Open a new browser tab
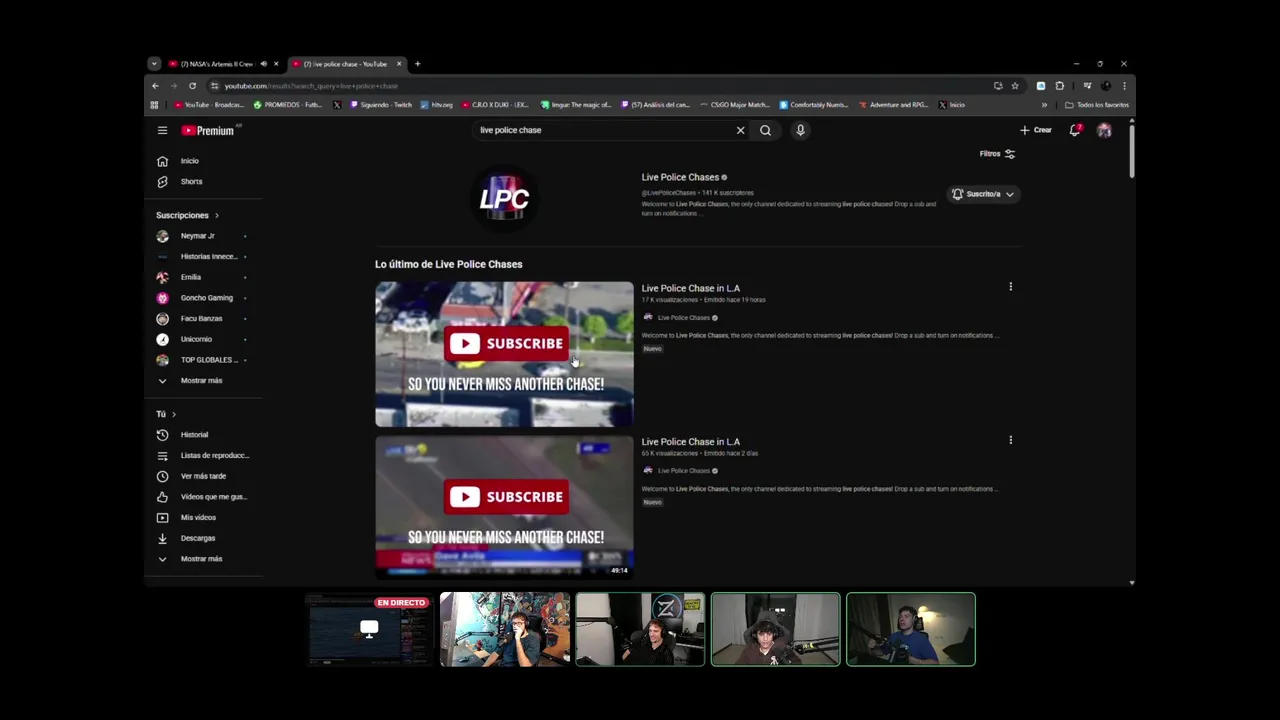 pos(417,64)
